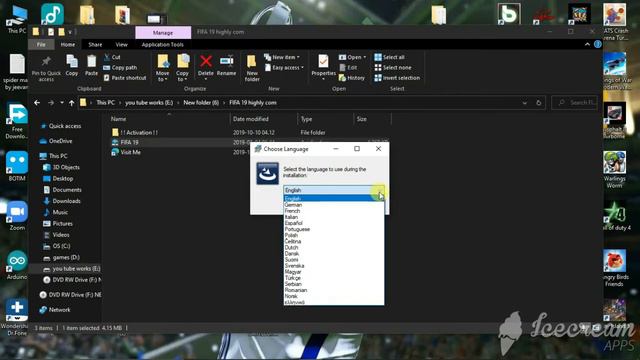Viewport: 640px width, 360px height.
Task: Choose Romanian in the language list
Action: tap(333, 290)
